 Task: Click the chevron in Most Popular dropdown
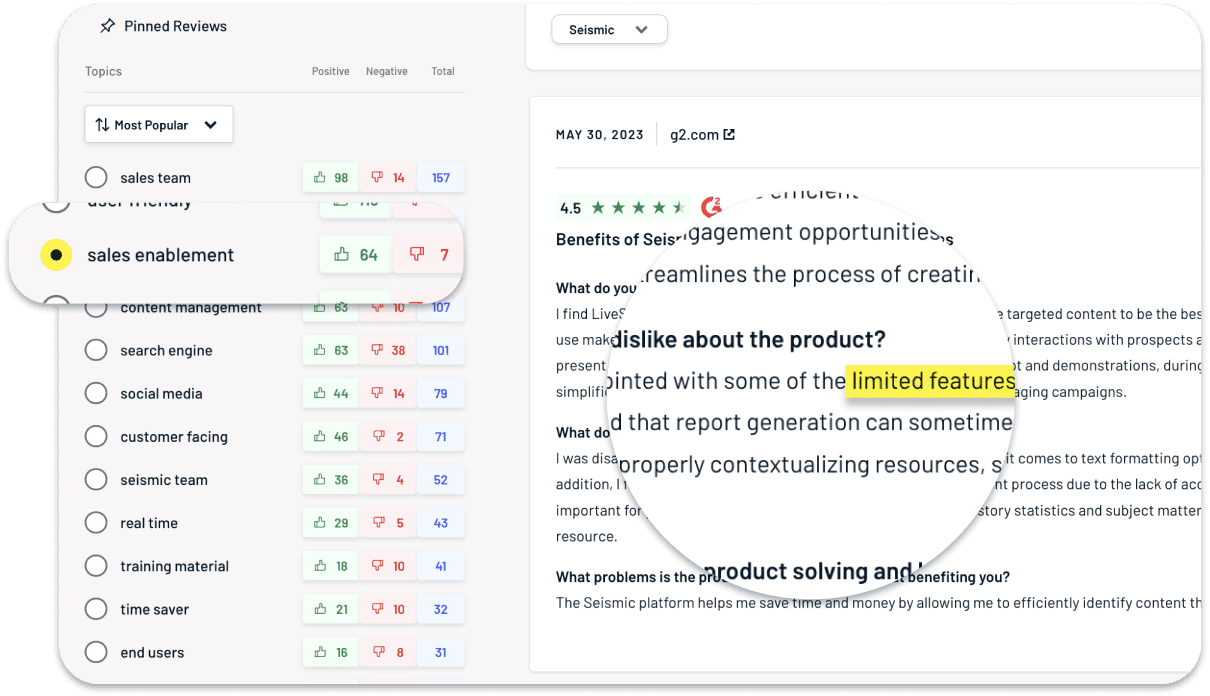click(x=211, y=125)
